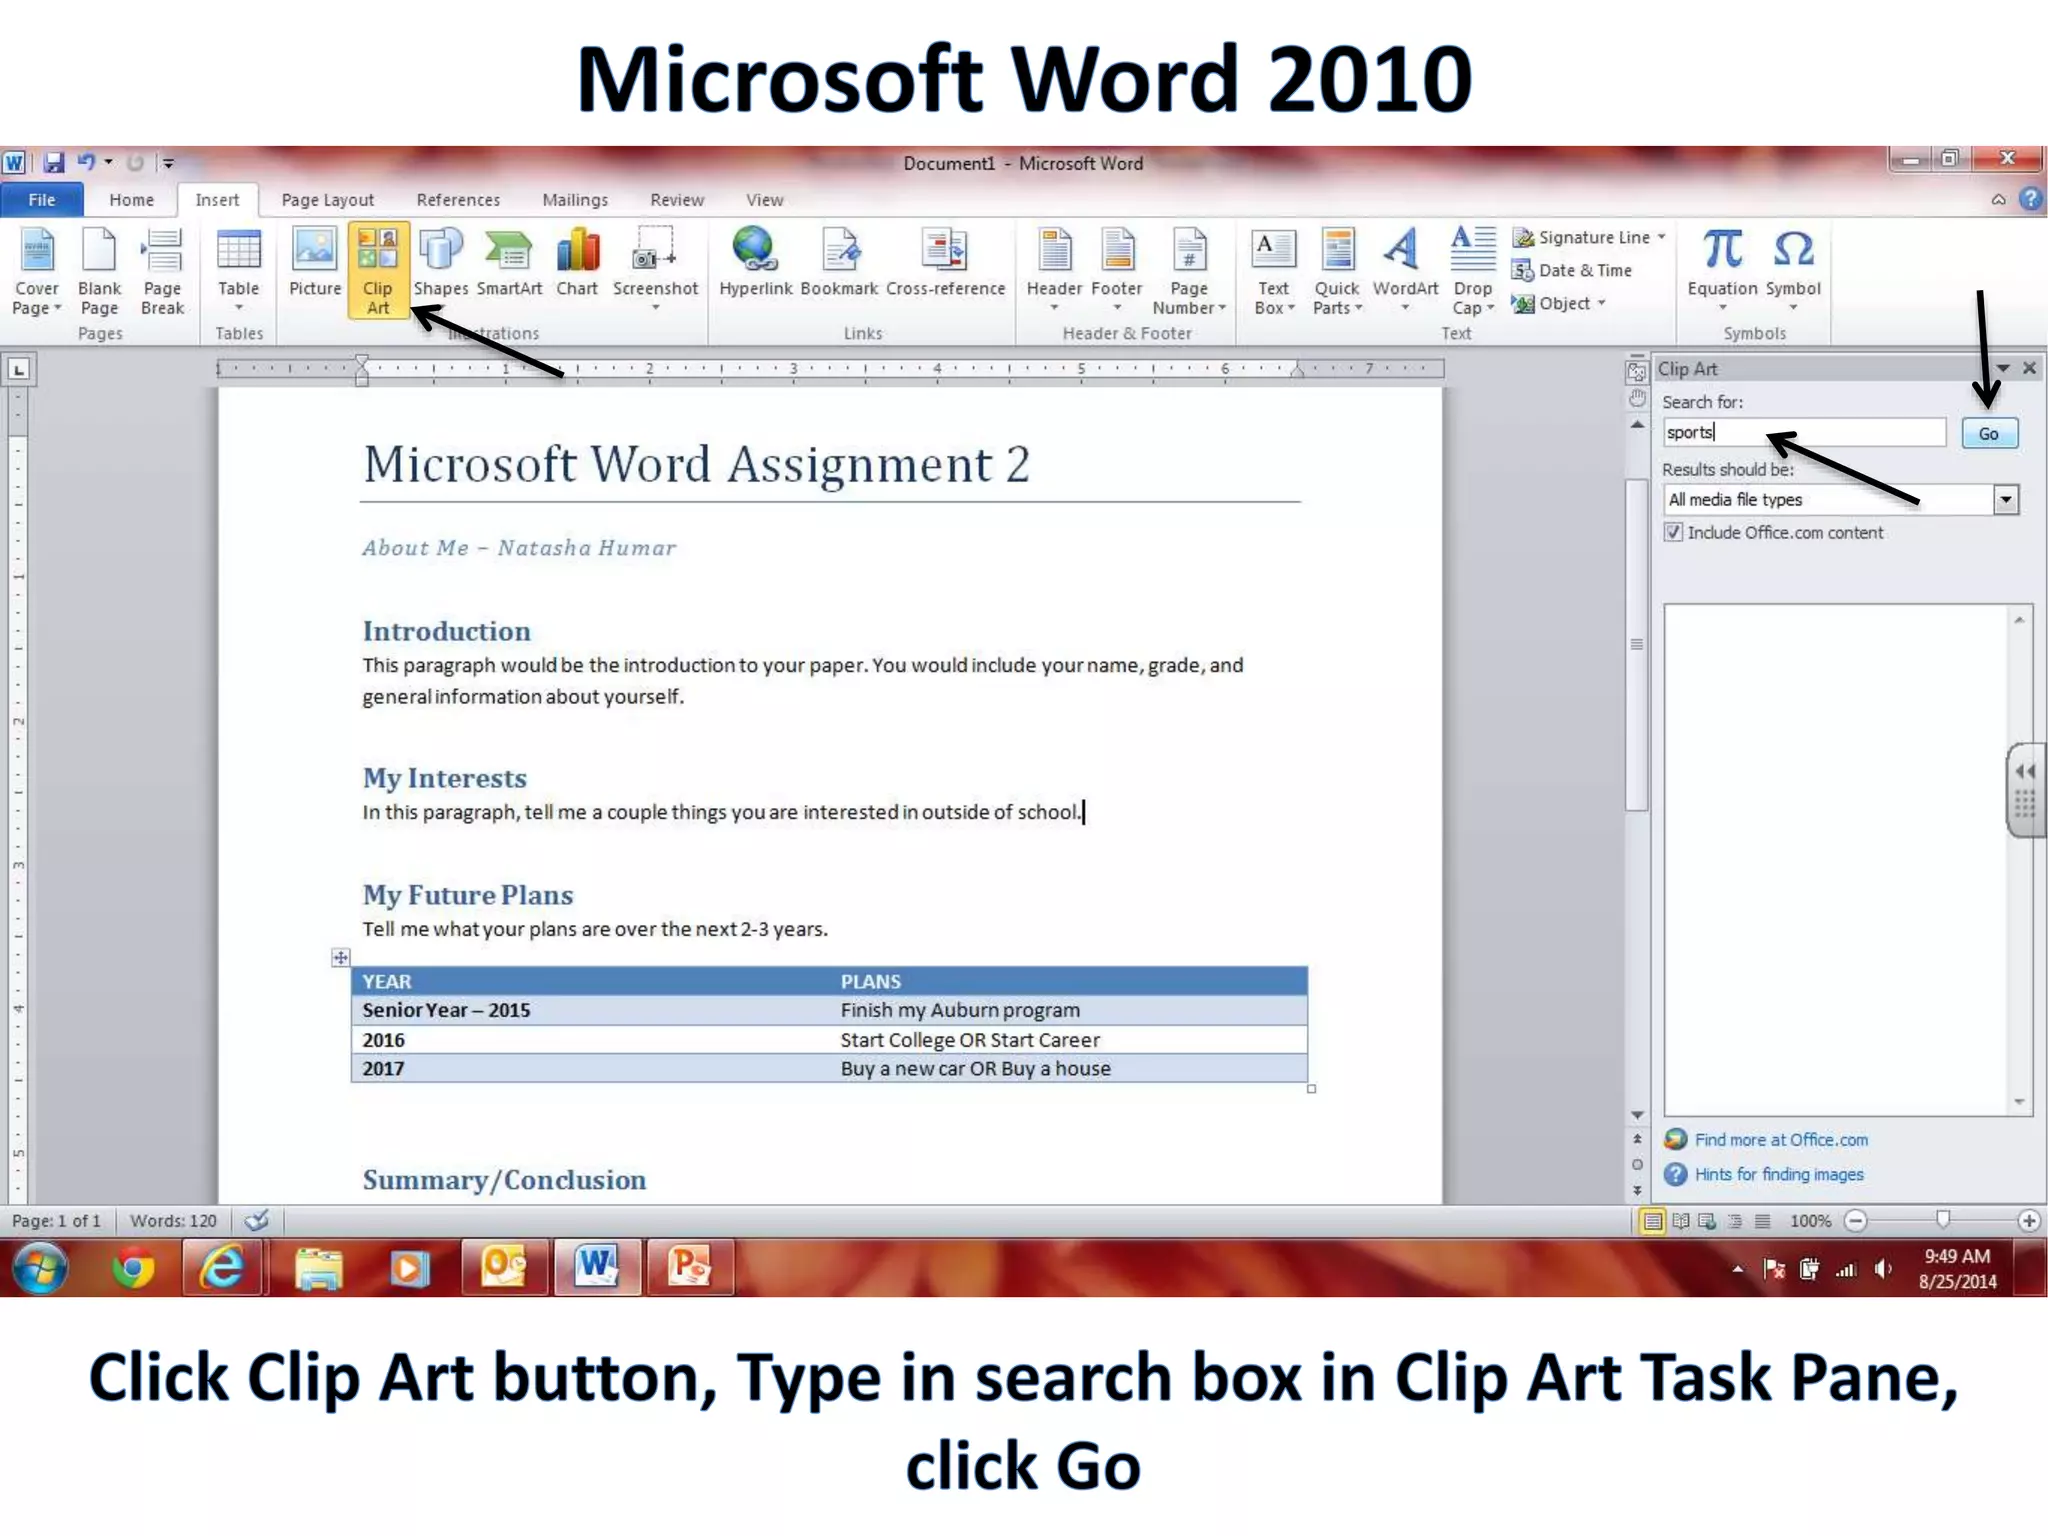The width and height of the screenshot is (2048, 1536).
Task: Open Find more at Office.com link
Action: coord(1781,1140)
